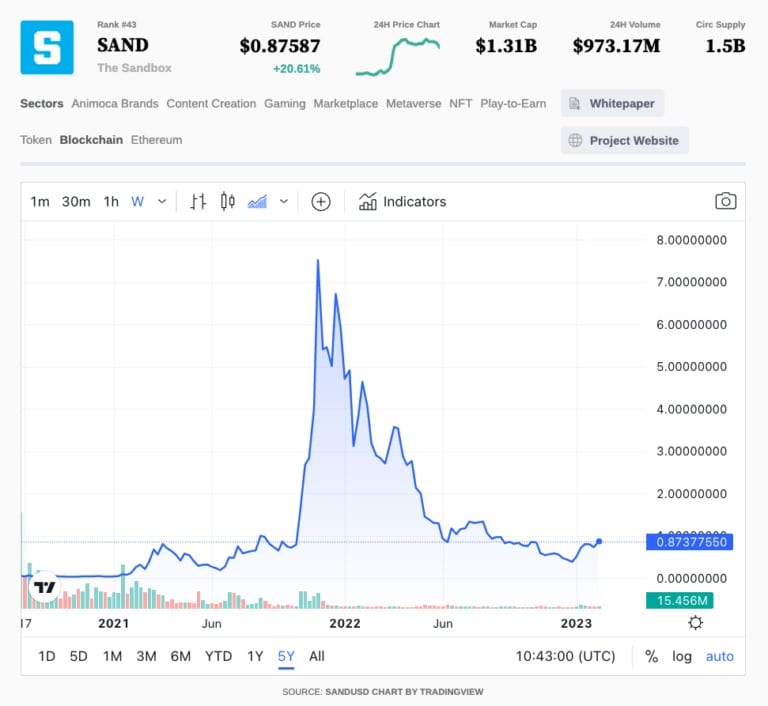Select the 1h interval

point(111,201)
